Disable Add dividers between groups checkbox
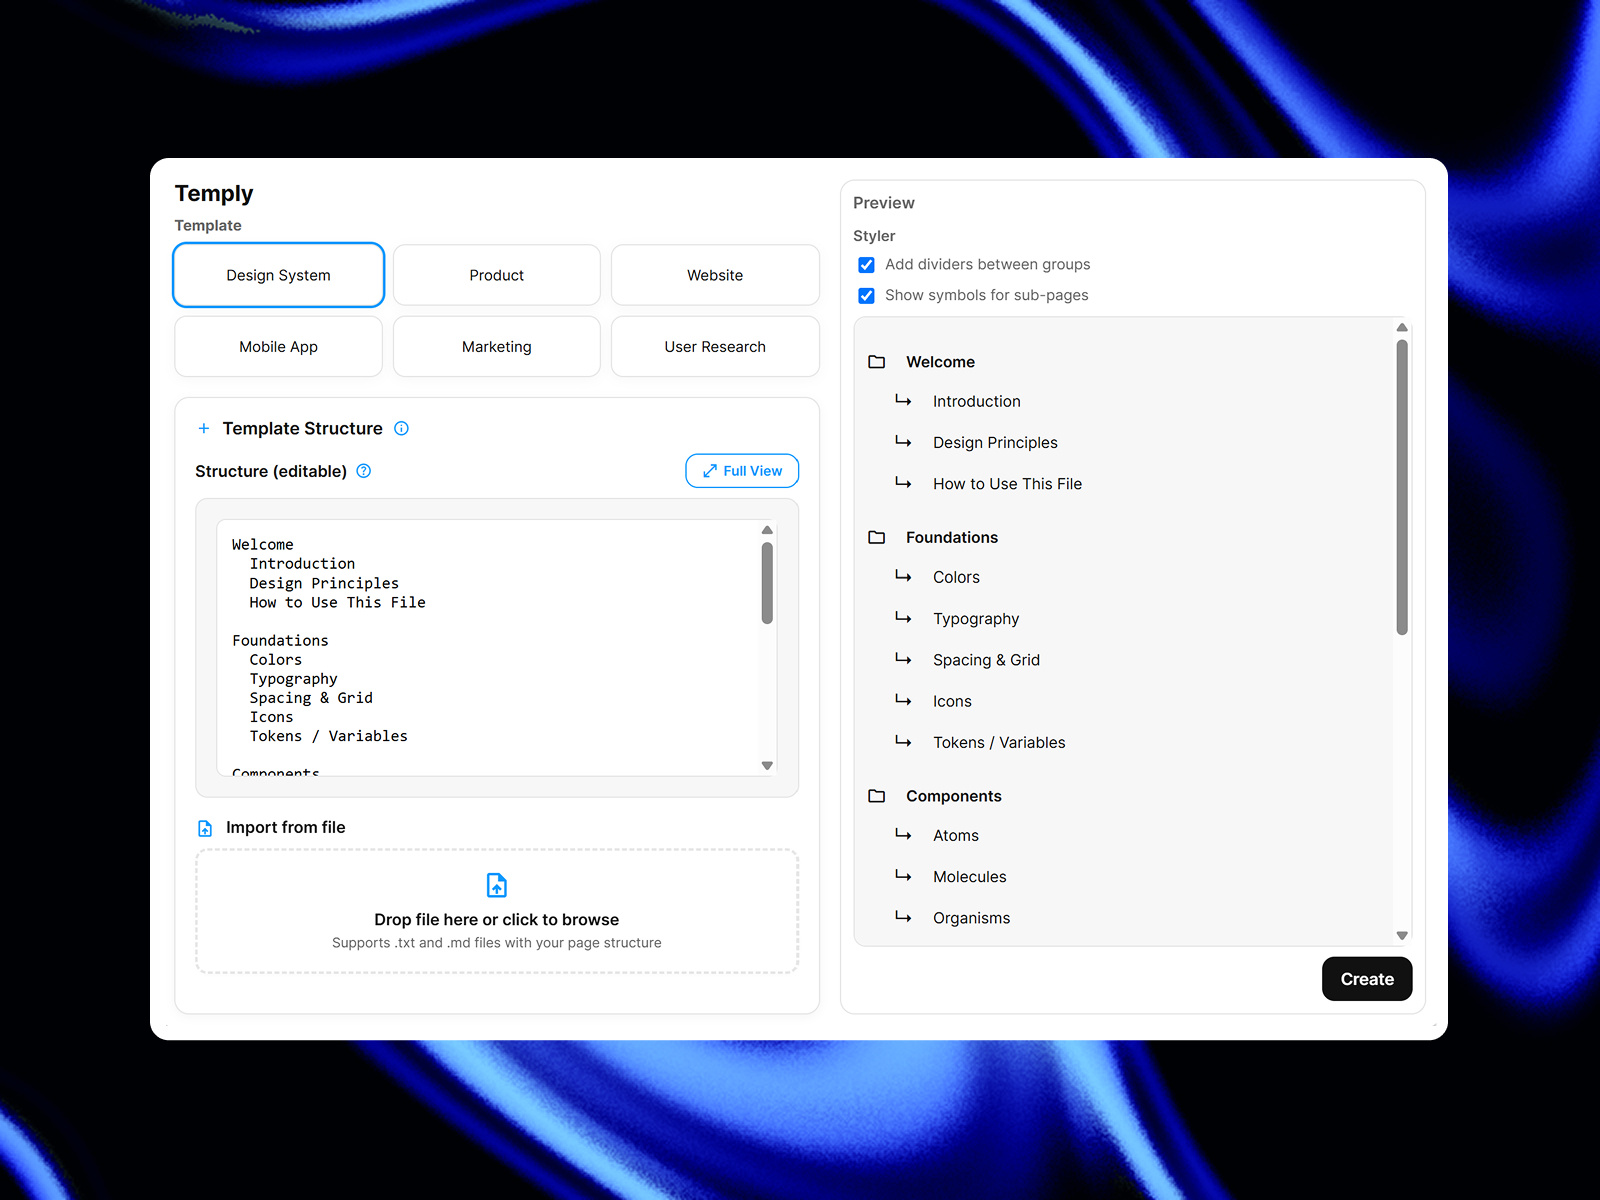The image size is (1600, 1200). pos(867,265)
